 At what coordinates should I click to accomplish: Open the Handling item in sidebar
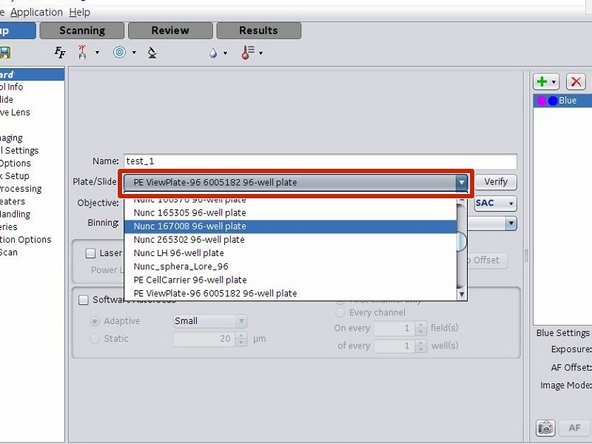(x=15, y=214)
